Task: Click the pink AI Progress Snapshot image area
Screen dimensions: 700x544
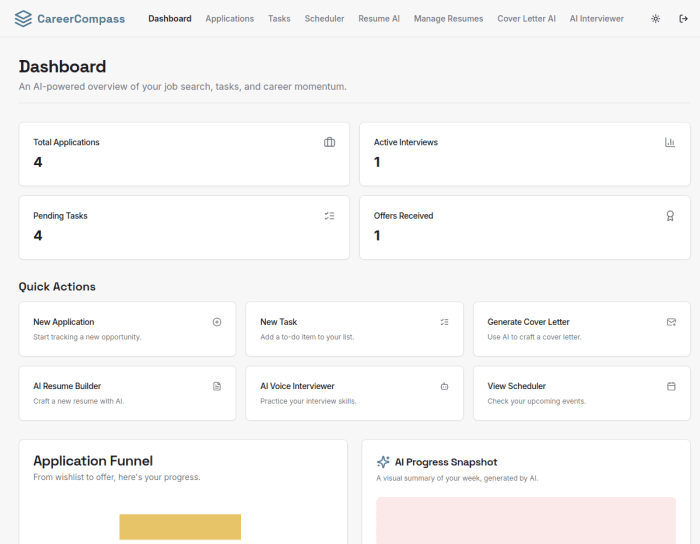Action: point(526,520)
